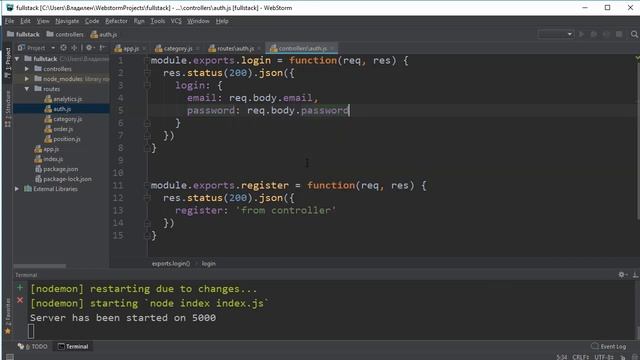This screenshot has height=360, width=640.
Task: Open the Tools menu
Action: [x=158, y=21]
